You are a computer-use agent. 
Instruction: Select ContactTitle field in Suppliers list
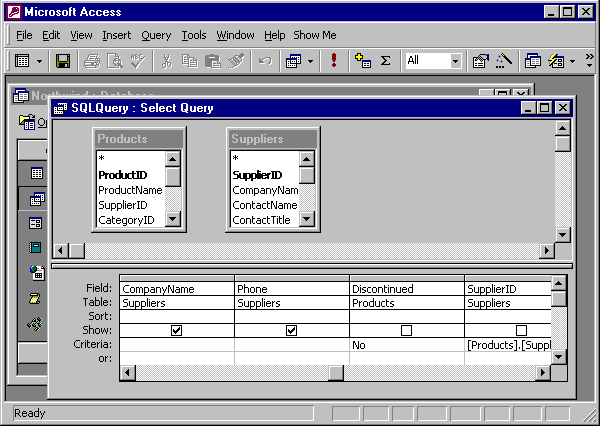pyautogui.click(x=261, y=220)
